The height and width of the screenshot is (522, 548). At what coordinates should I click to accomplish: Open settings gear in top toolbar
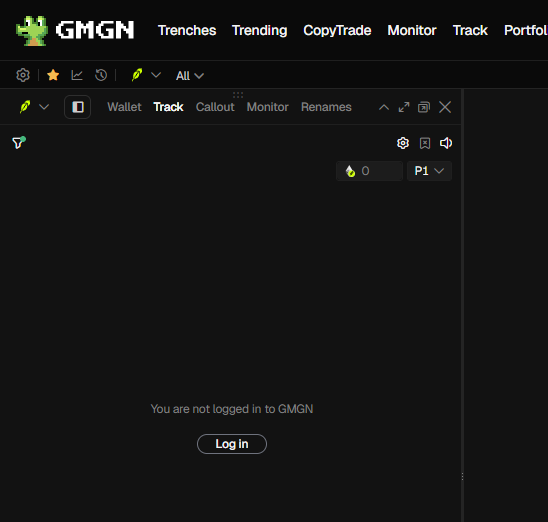tap(23, 75)
